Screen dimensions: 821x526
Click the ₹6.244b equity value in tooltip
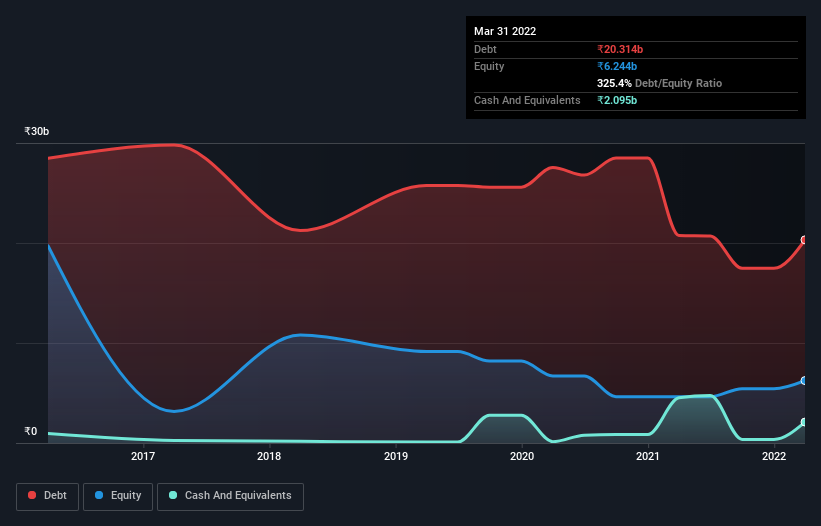(x=617, y=66)
